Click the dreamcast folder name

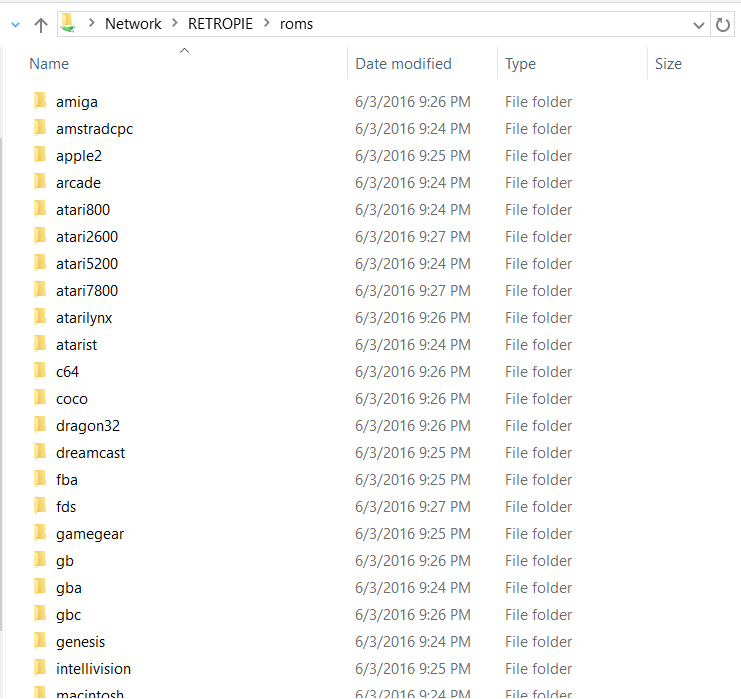tap(91, 453)
